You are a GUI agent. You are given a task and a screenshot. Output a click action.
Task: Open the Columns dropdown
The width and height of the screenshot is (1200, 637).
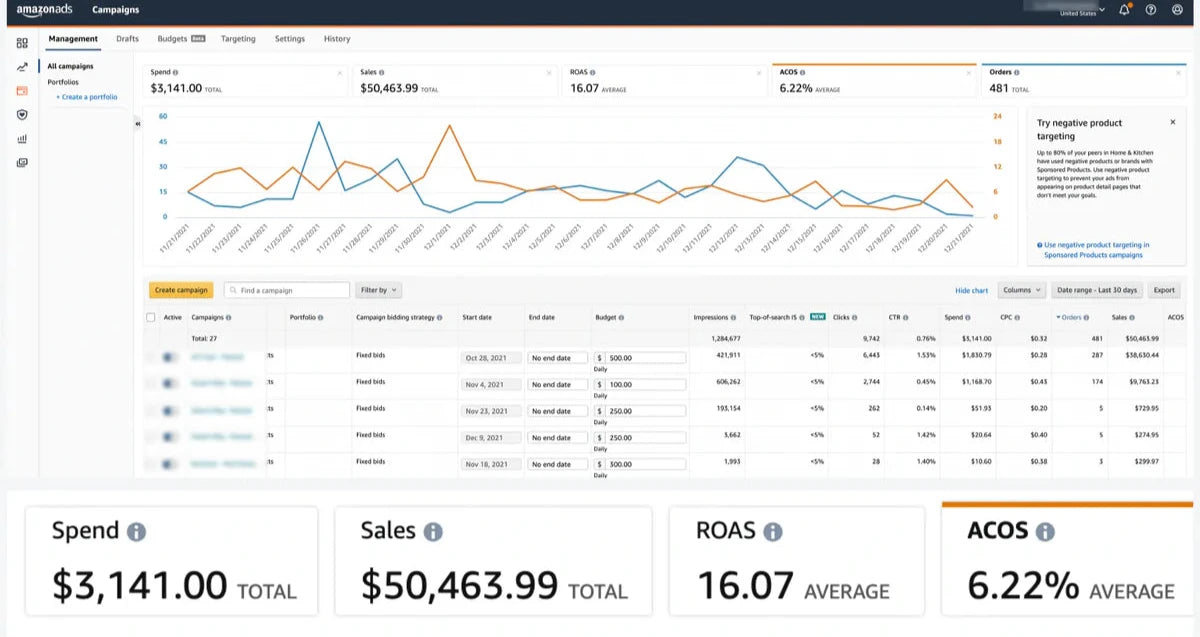1021,290
